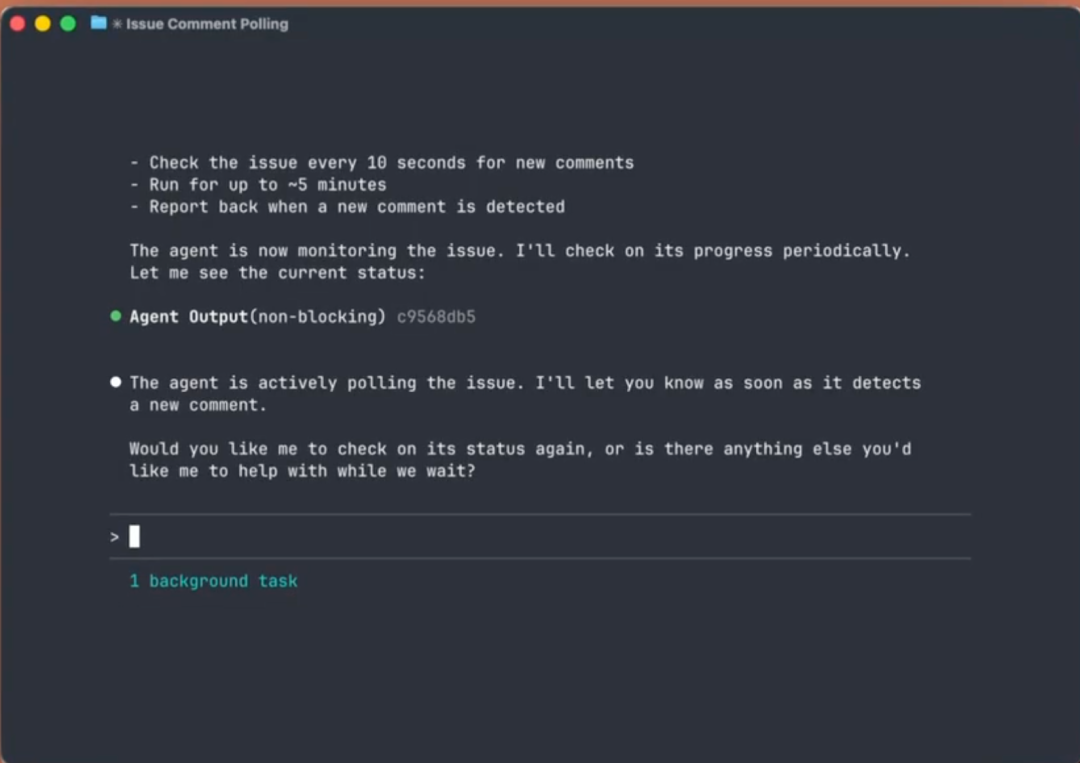Close the terminal window with red button
The image size is (1080, 763).
[17, 23]
